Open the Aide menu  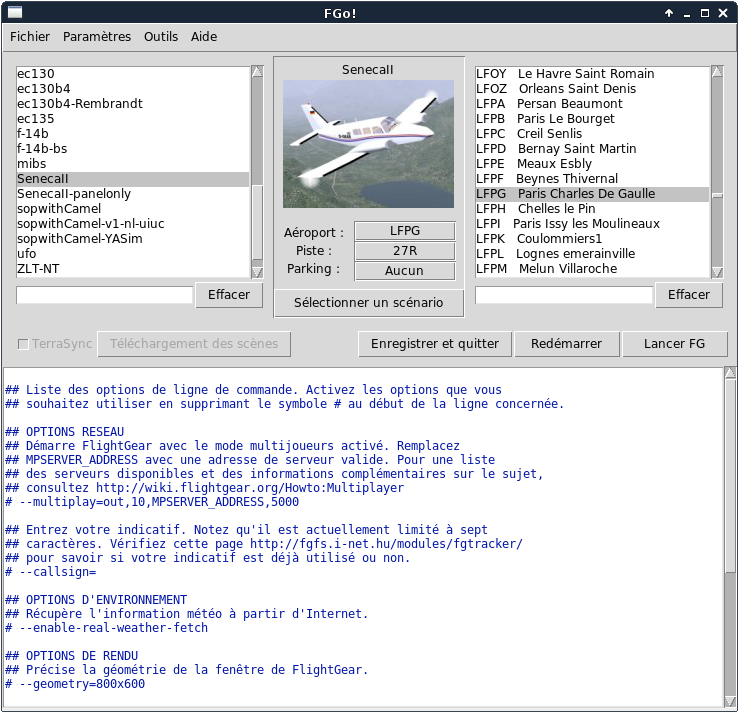pyautogui.click(x=204, y=37)
